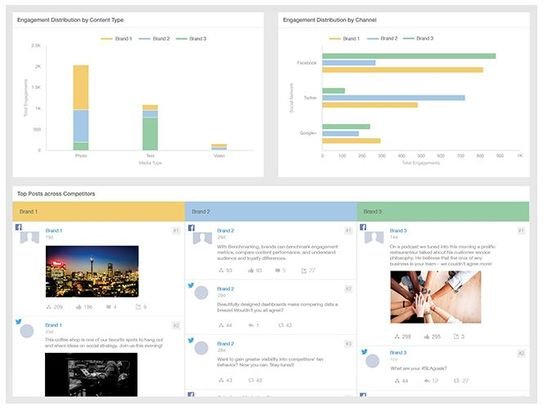Open city skyline night photo thumbnail
543x411 pixels.
(92, 271)
